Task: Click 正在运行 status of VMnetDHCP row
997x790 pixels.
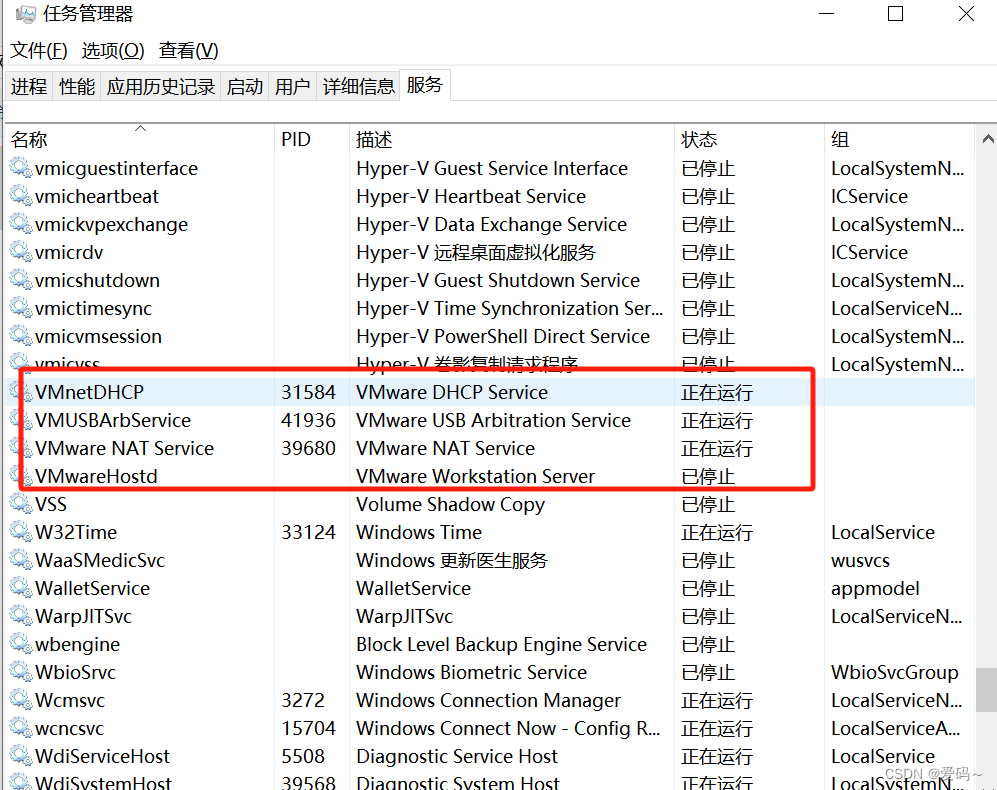Action: point(717,392)
